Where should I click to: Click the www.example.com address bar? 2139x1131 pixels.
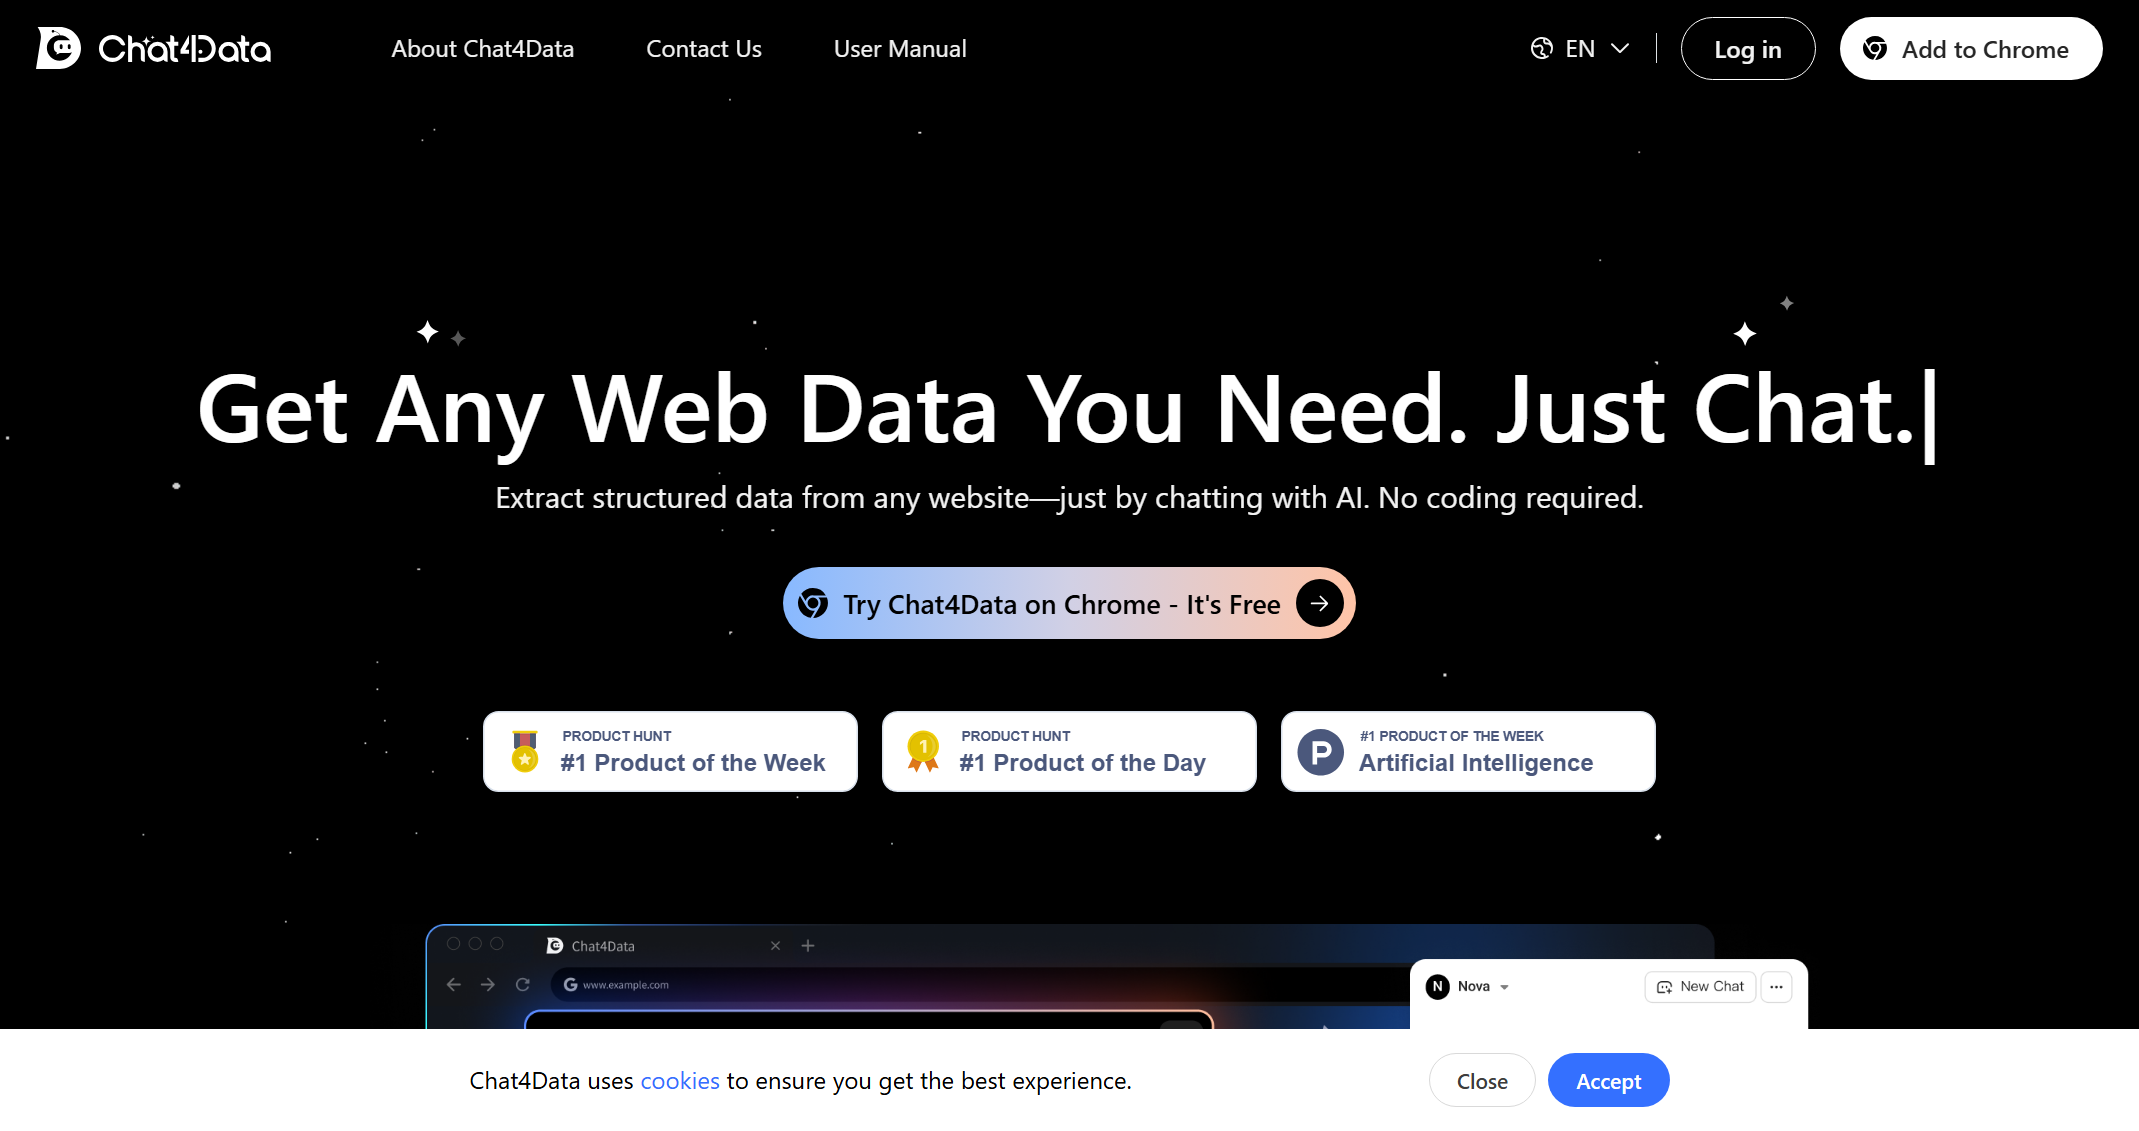tap(980, 984)
